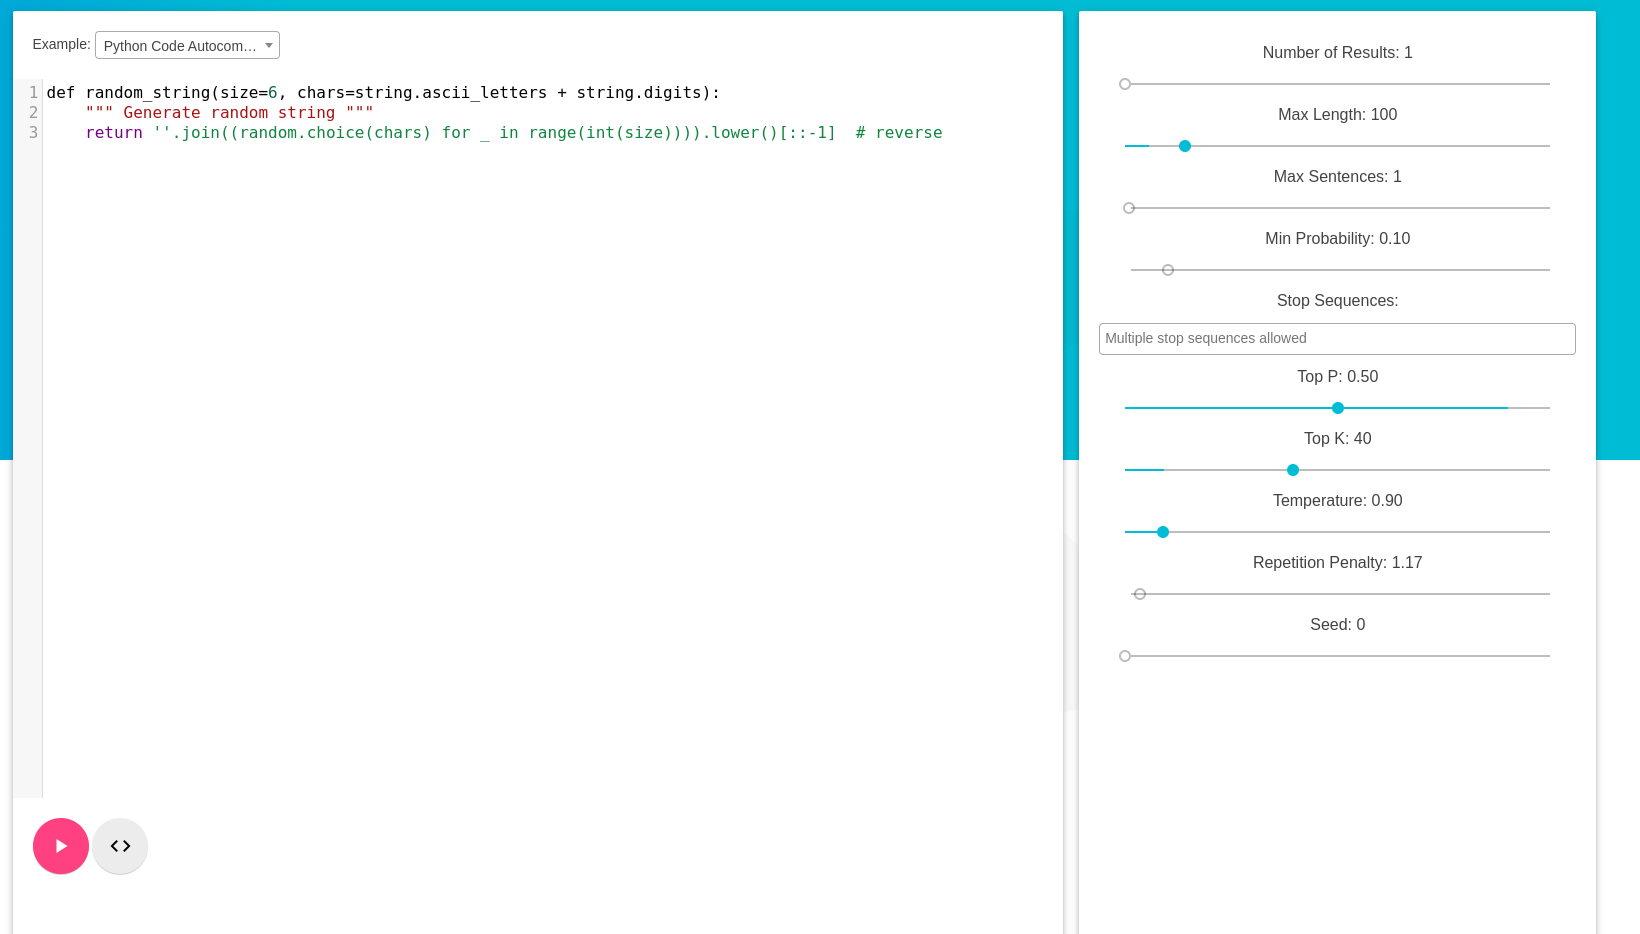Open the Example dropdown showing Python Code Autocomplete
Image resolution: width=1640 pixels, height=934 pixels.
pyautogui.click(x=186, y=45)
